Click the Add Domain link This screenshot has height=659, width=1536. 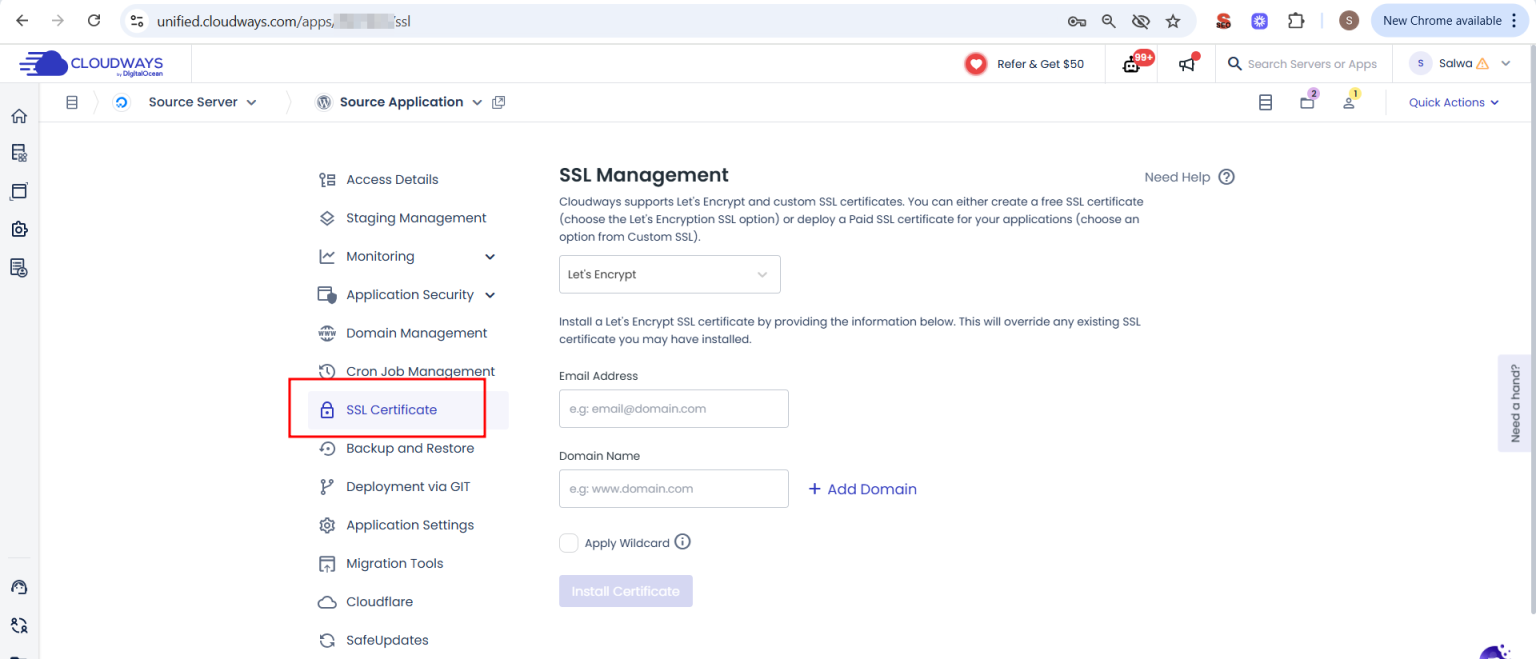pos(862,489)
